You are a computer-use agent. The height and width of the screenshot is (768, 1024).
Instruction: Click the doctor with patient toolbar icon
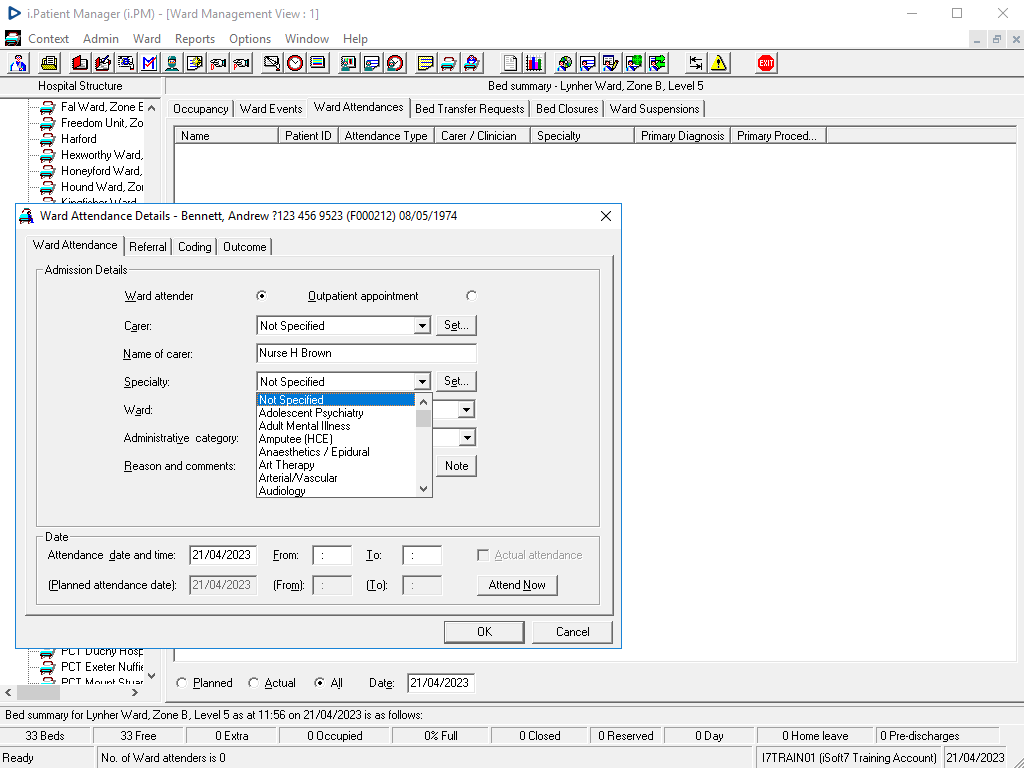pyautogui.click(x=18, y=63)
